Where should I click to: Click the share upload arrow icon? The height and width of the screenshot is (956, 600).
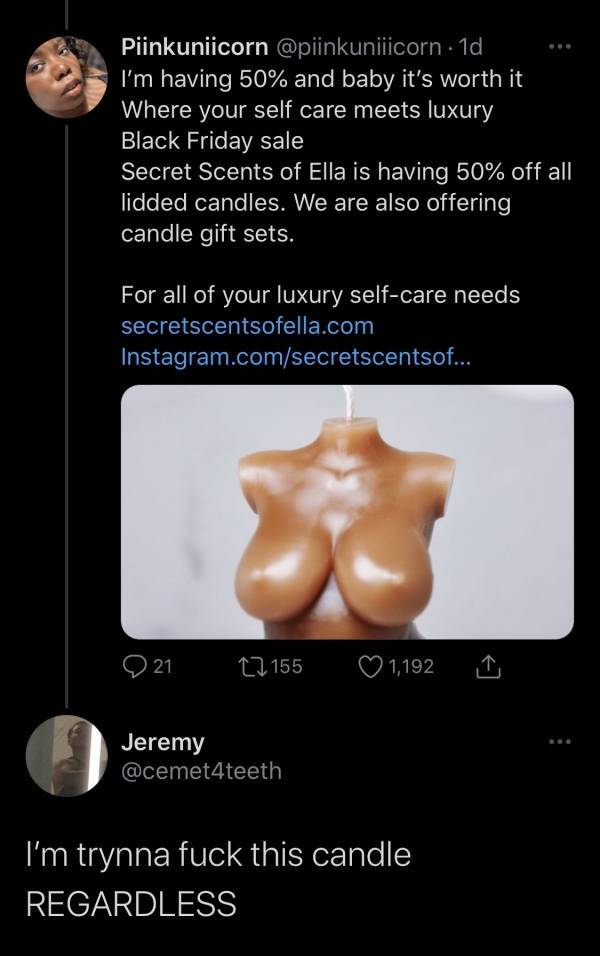click(x=489, y=665)
